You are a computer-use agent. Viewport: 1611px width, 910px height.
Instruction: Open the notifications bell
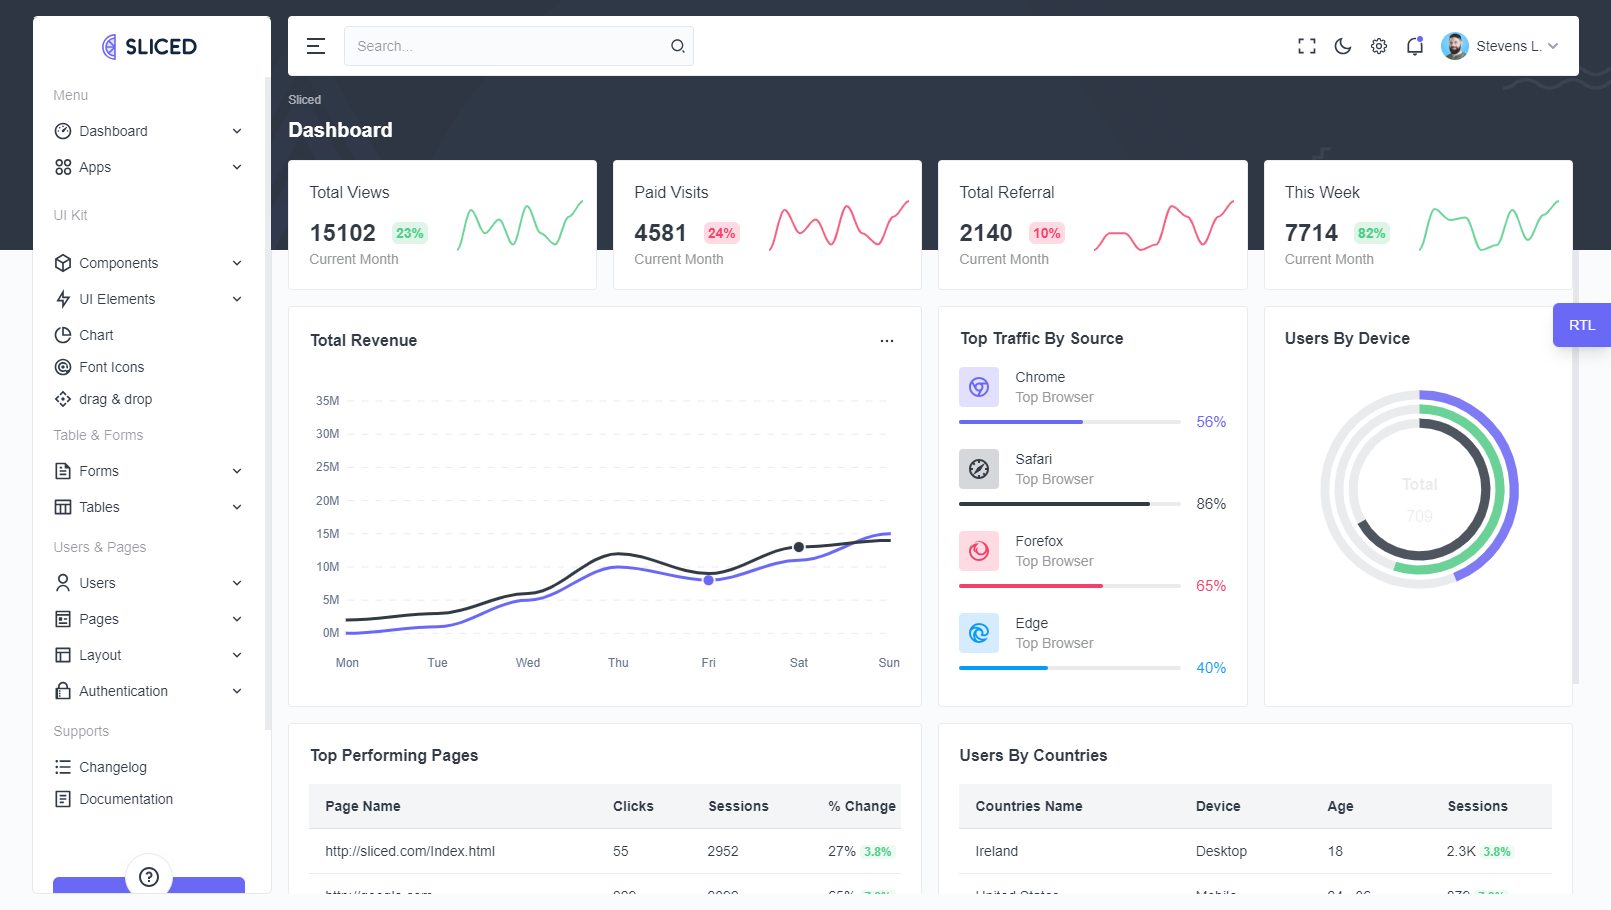tap(1414, 46)
